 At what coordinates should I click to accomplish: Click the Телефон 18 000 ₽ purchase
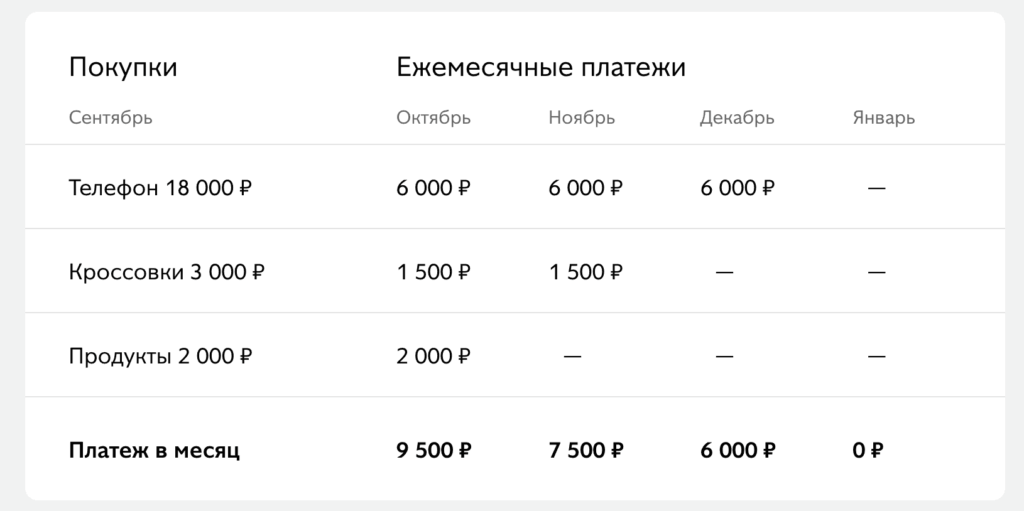click(x=160, y=187)
